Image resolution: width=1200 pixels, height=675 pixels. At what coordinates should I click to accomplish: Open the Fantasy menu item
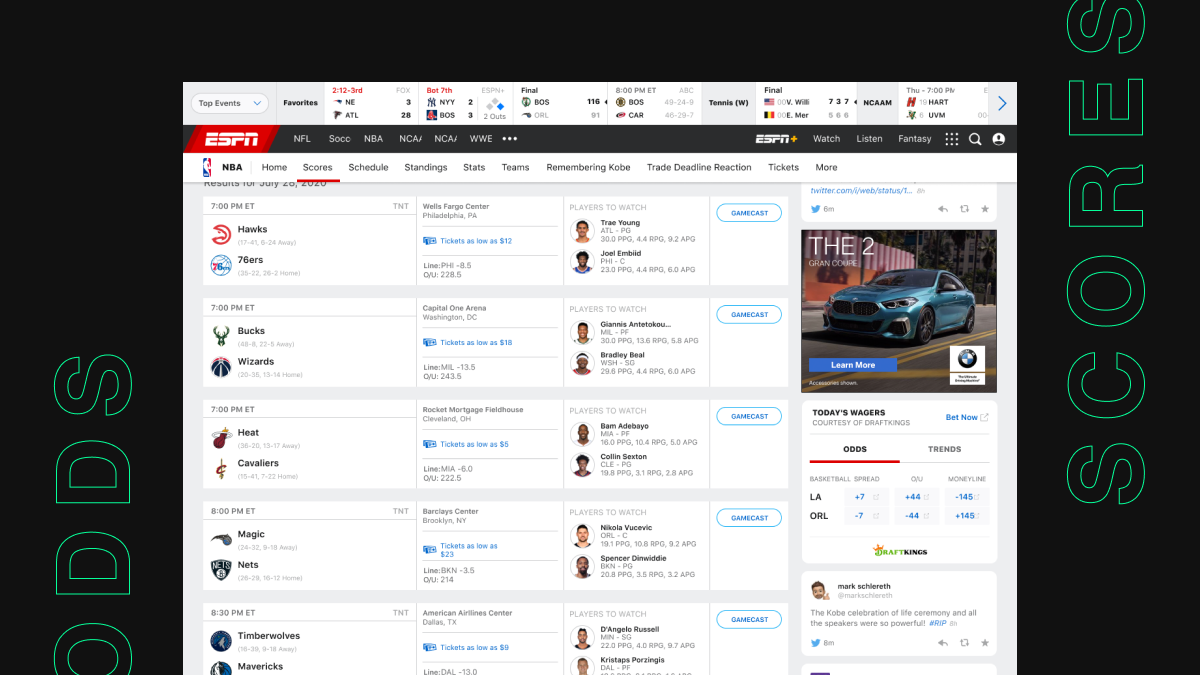(x=915, y=139)
